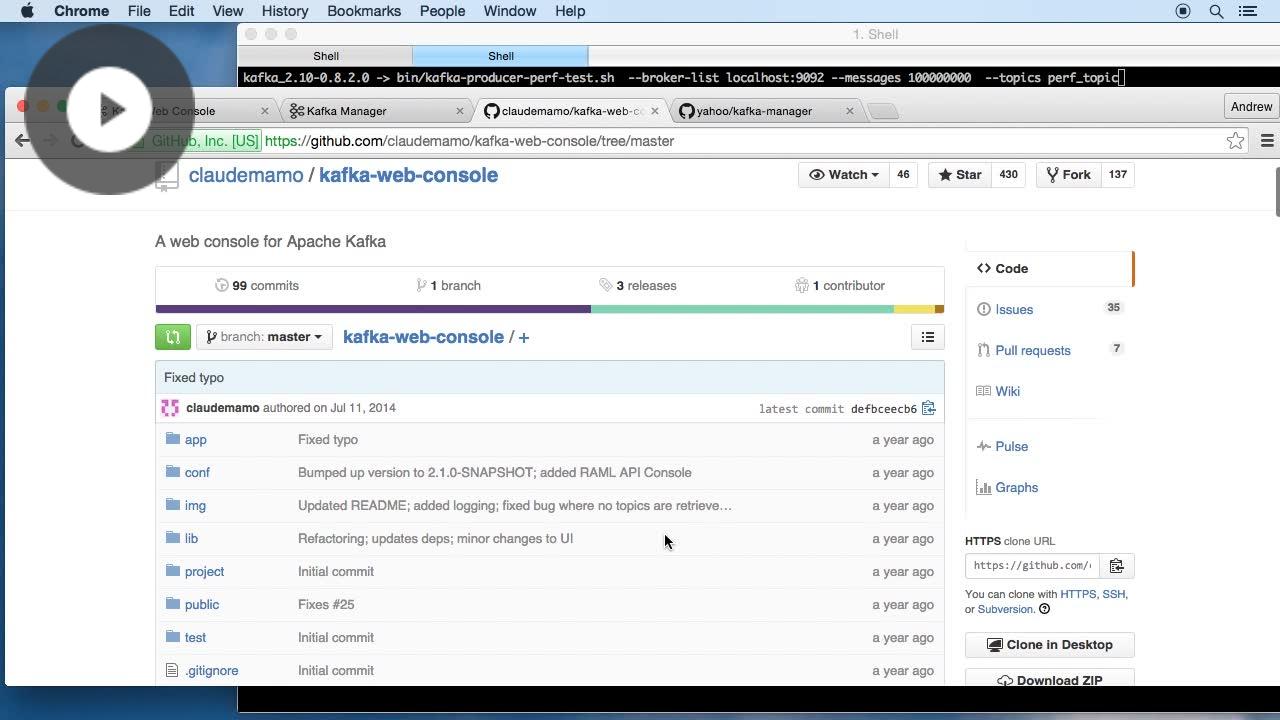1280x720 pixels.
Task: View the 1 contributor link
Action: (840, 285)
